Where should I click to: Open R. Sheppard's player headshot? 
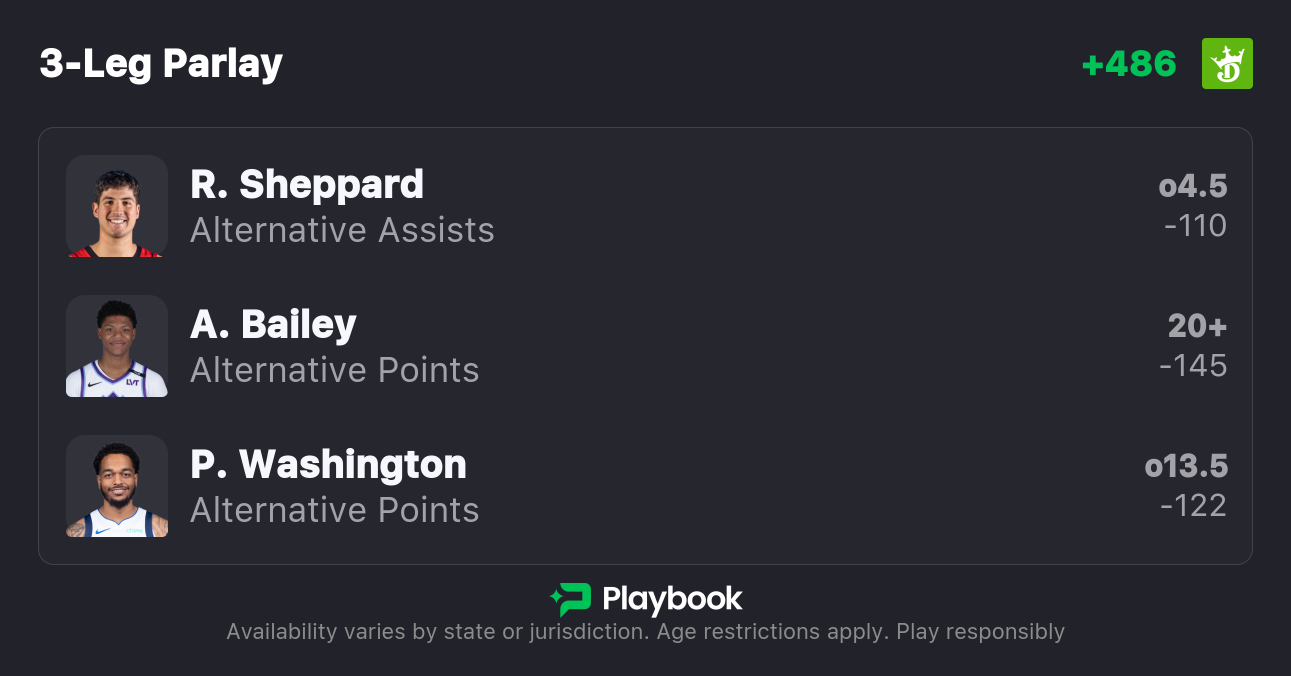(117, 206)
